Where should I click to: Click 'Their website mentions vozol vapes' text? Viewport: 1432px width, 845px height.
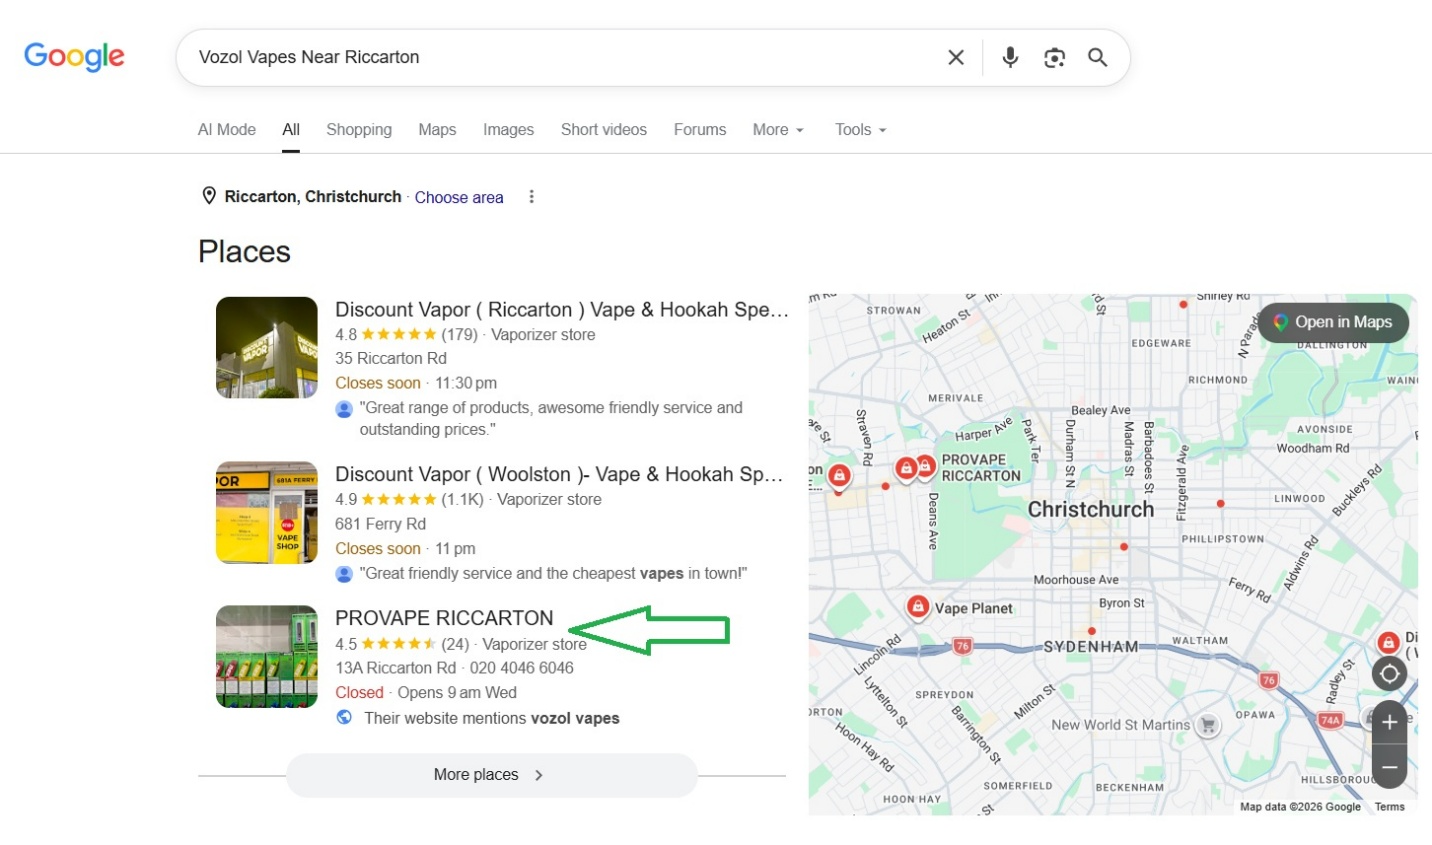coord(492,718)
